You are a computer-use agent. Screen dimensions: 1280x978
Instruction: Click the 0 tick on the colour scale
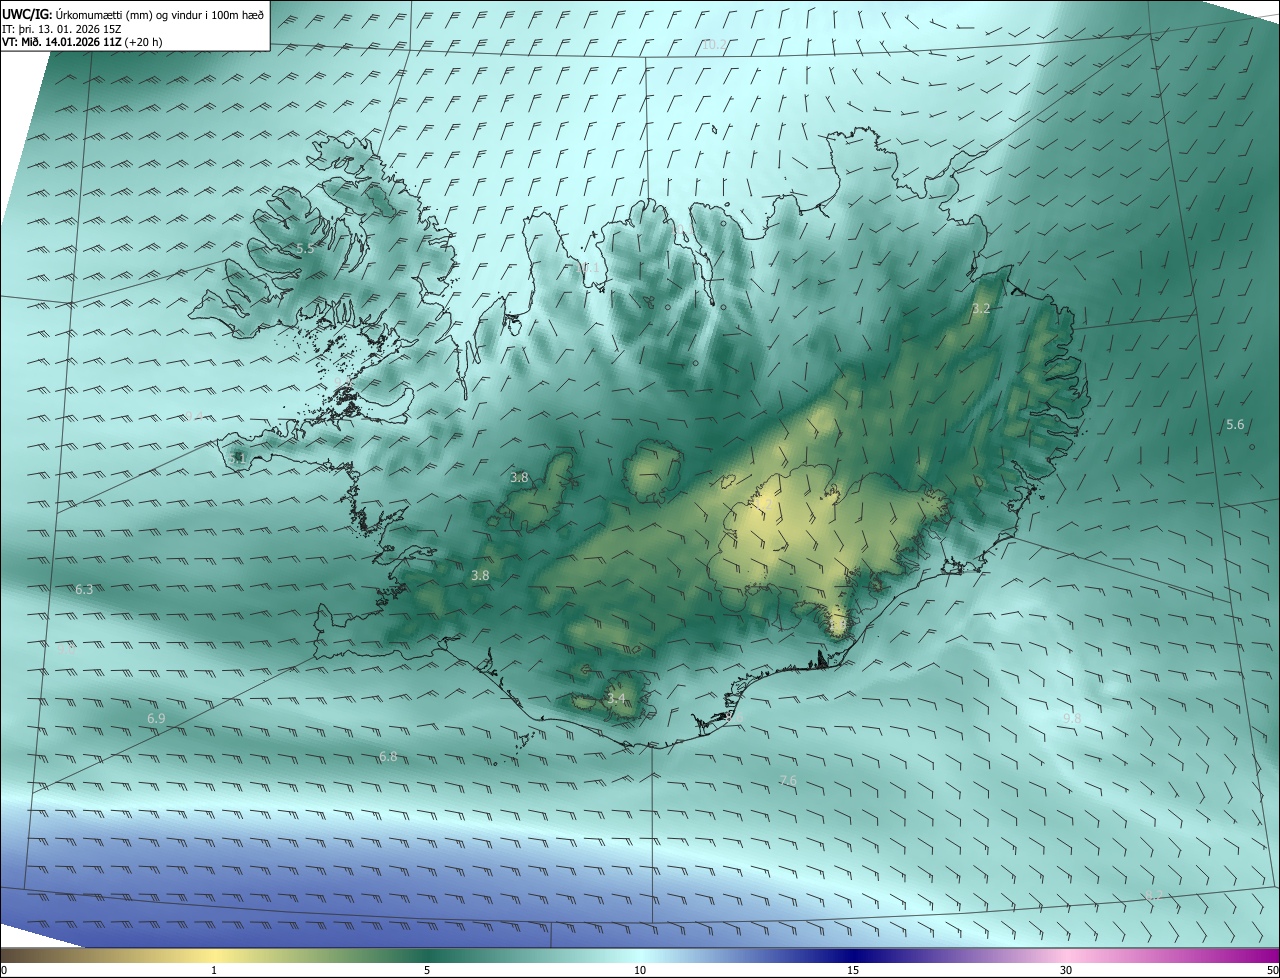(x=4, y=970)
